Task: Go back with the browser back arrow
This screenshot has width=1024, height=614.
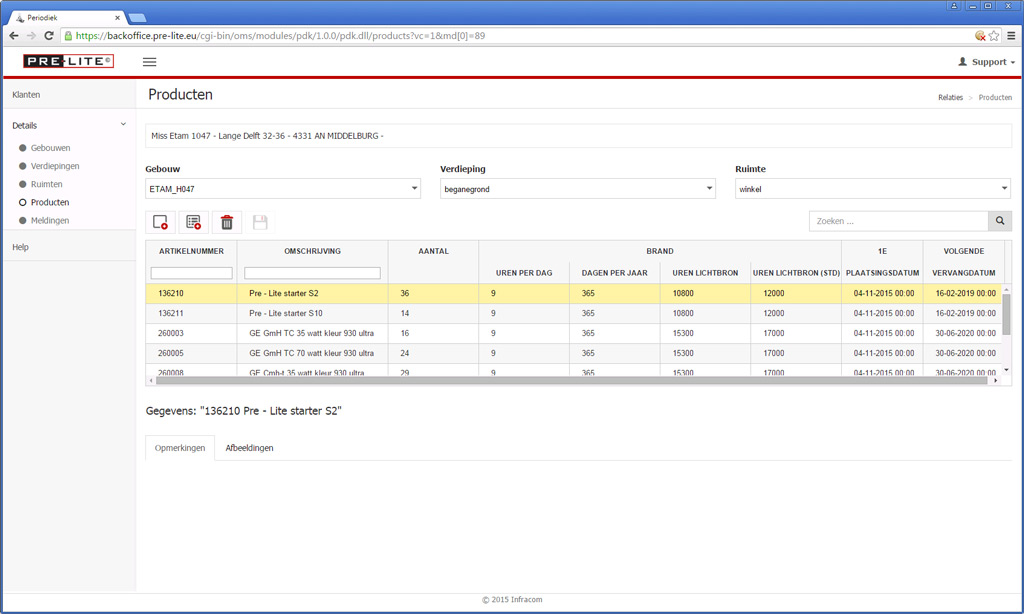Action: [14, 36]
